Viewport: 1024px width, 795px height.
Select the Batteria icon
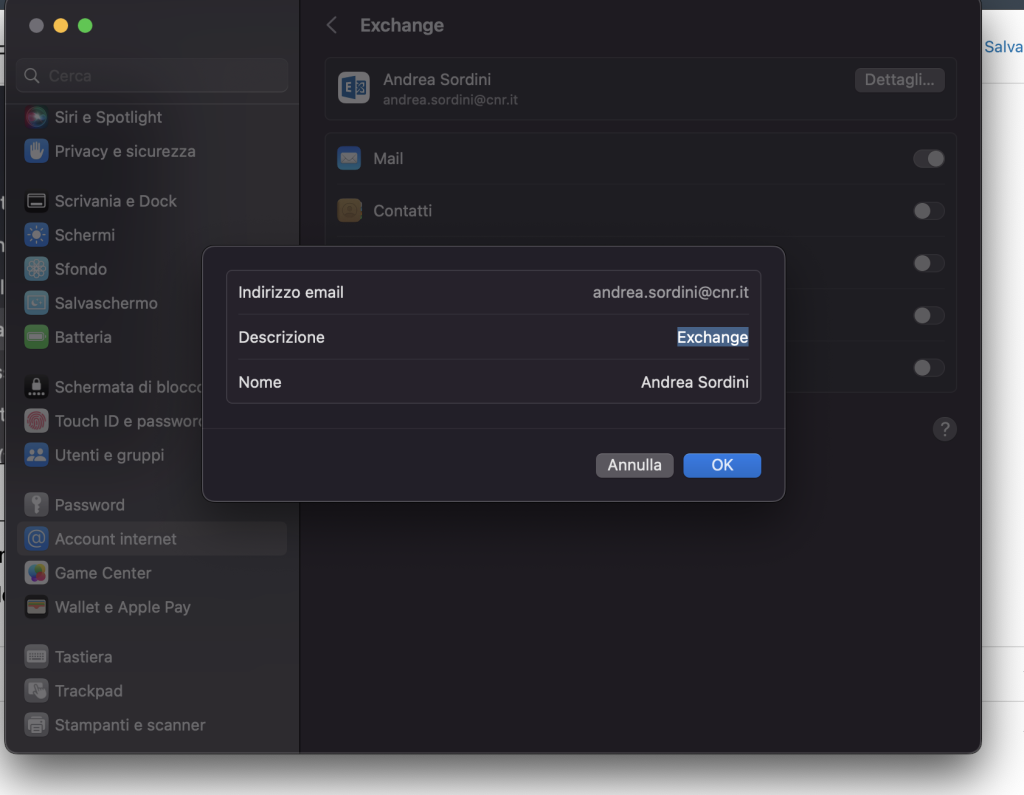click(37, 337)
